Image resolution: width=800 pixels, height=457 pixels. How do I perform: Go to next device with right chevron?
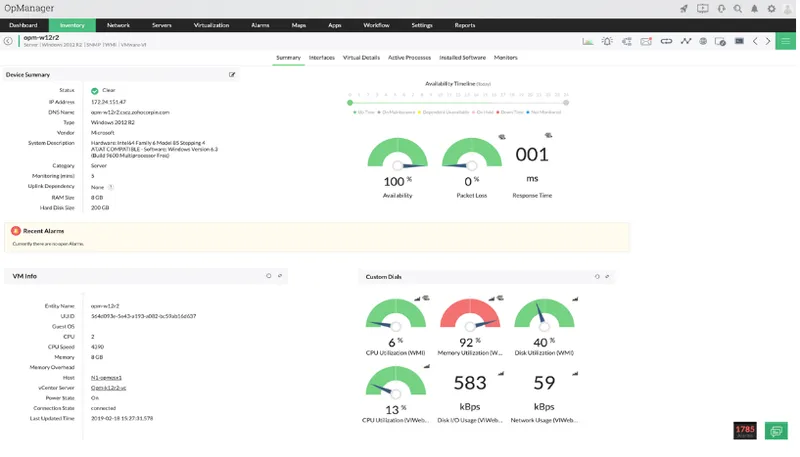click(x=768, y=41)
